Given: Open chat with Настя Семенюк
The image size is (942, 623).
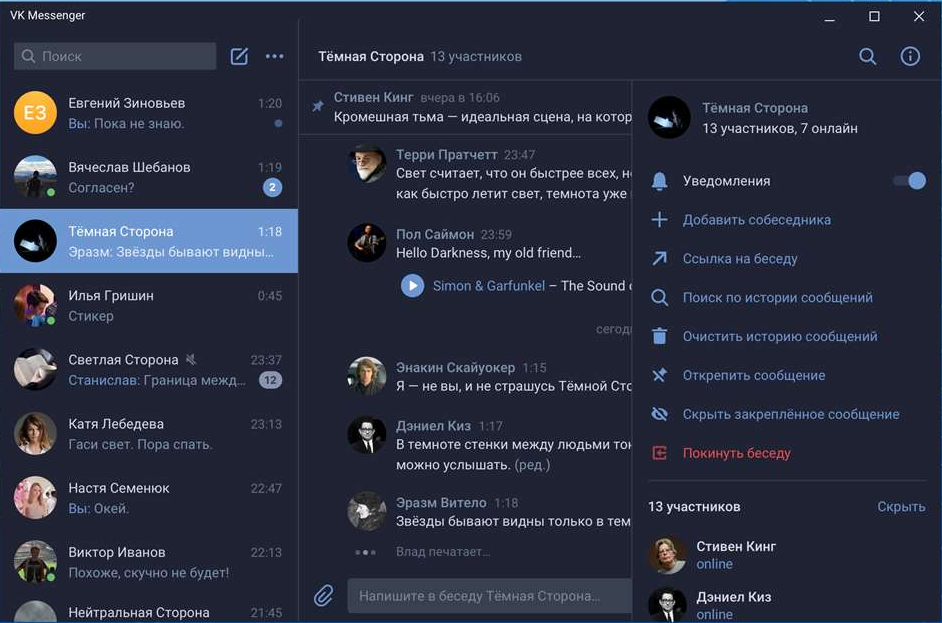Looking at the screenshot, I should (149, 499).
